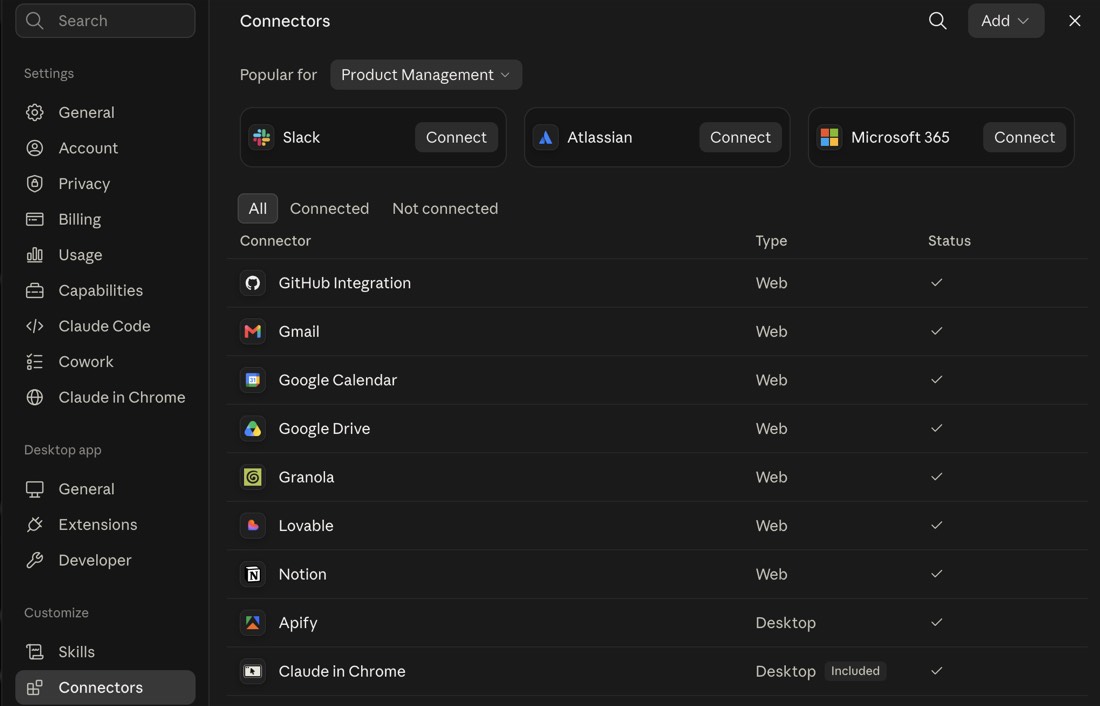The image size is (1100, 706).
Task: Click the globe icon for Claude in Chrome
Action: tap(34, 397)
